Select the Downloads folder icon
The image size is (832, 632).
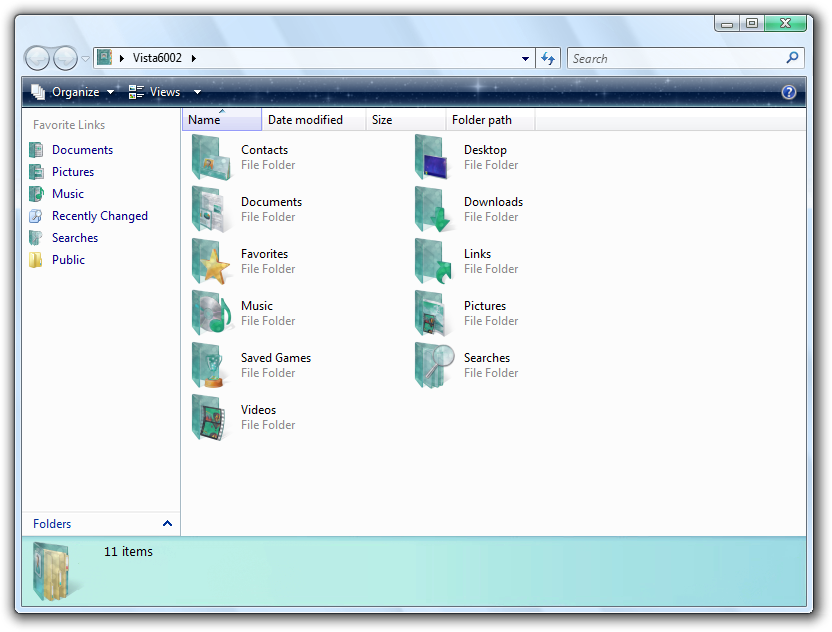click(434, 210)
